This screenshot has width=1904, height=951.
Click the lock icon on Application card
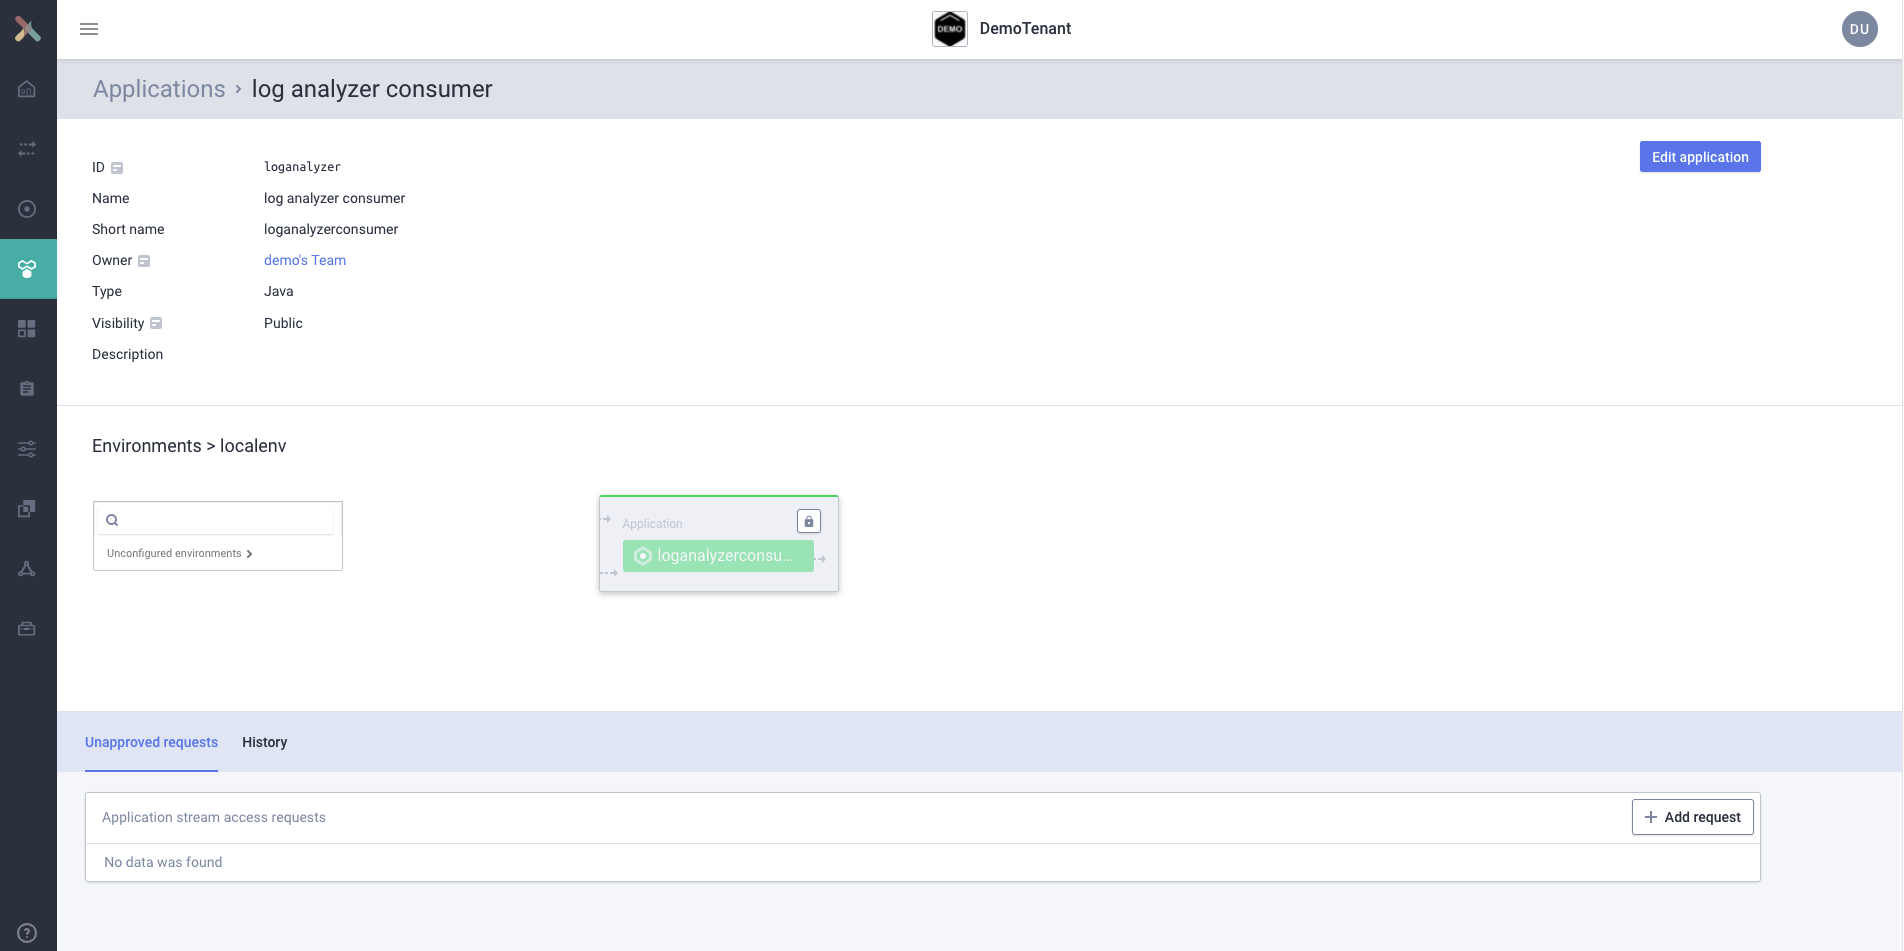coord(809,521)
